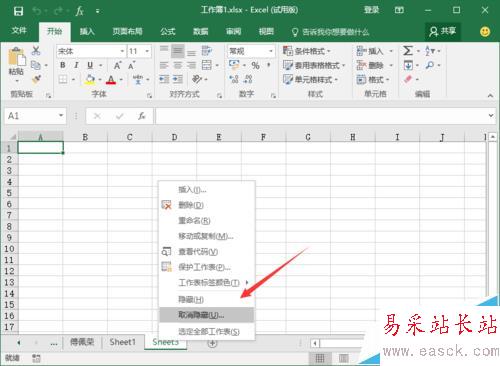Click the increase indent icon
The height and width of the screenshot is (366, 500).
[178, 79]
